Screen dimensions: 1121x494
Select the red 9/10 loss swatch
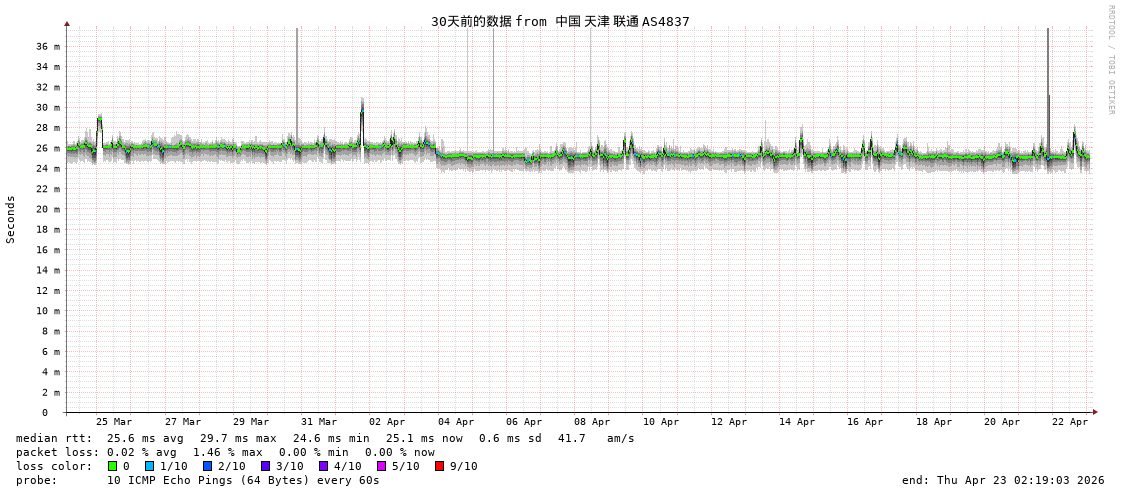pyautogui.click(x=439, y=466)
